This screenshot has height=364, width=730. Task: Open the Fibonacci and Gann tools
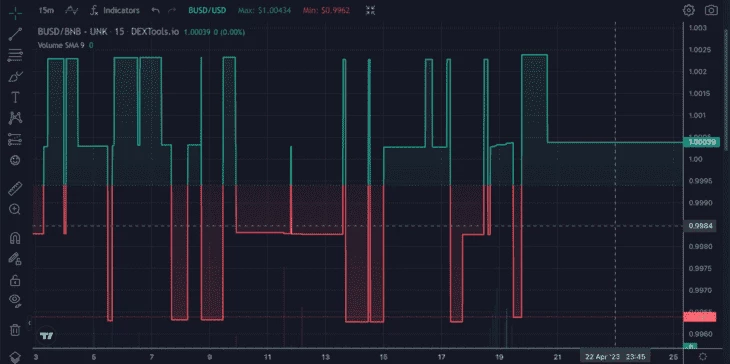[x=15, y=55]
